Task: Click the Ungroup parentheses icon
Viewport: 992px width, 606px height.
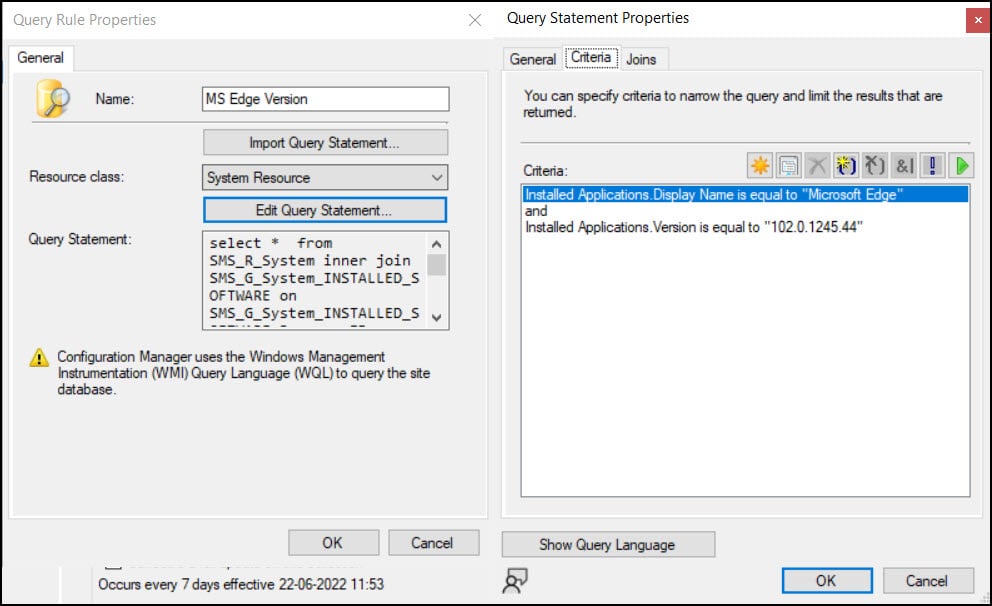Action: (875, 166)
